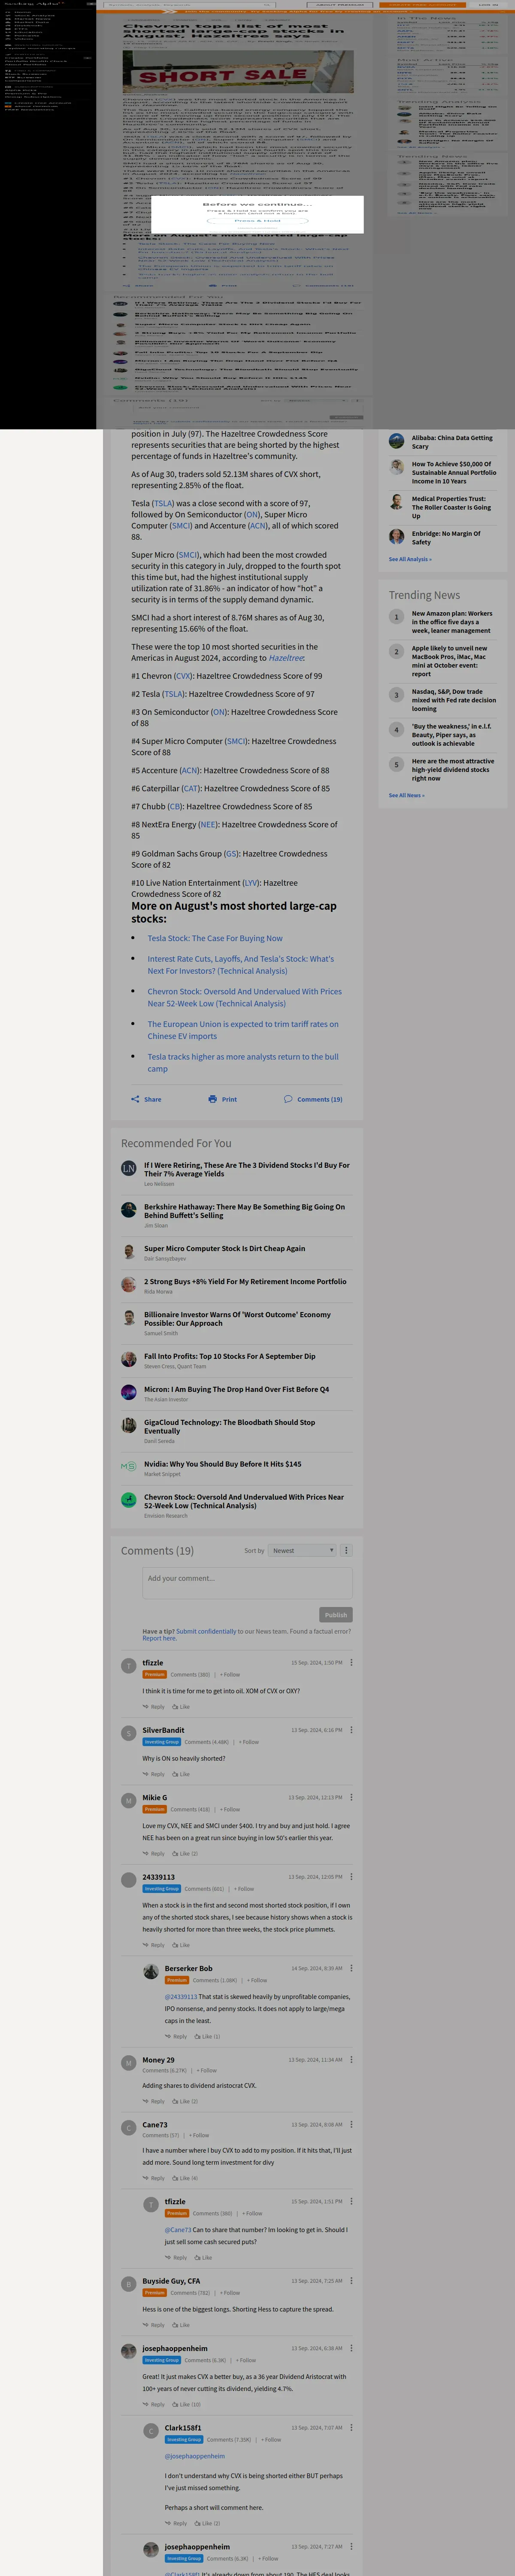
Task: Follow SilverBandit
Action: tap(249, 1742)
